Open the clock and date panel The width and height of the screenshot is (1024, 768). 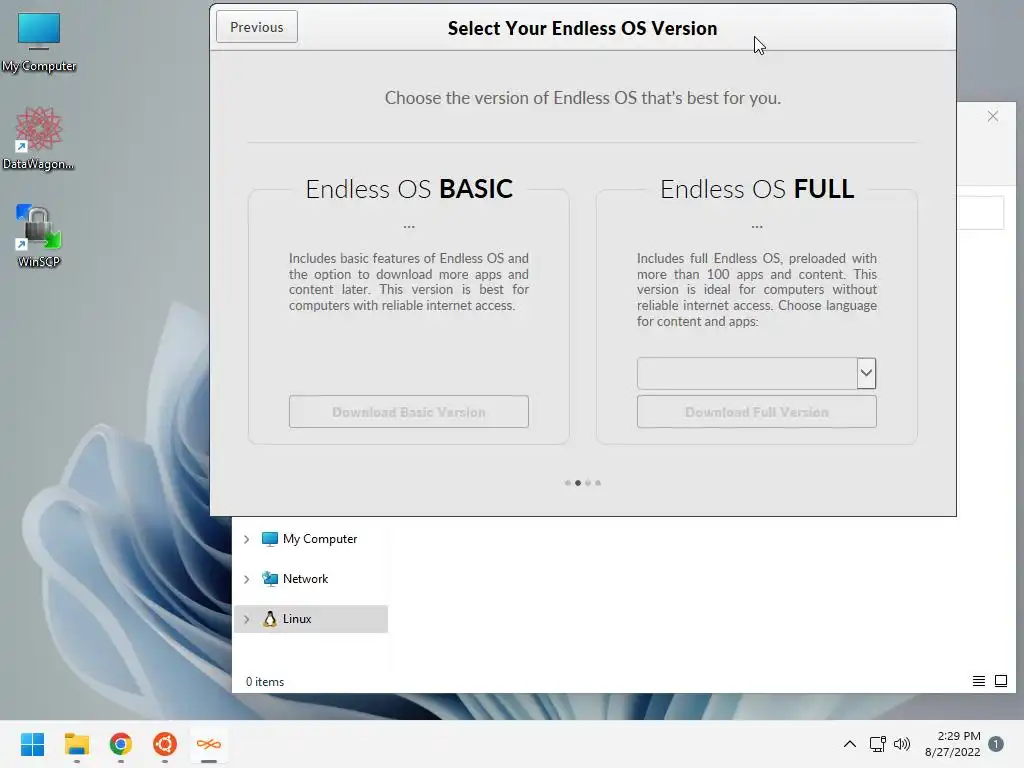(952, 744)
